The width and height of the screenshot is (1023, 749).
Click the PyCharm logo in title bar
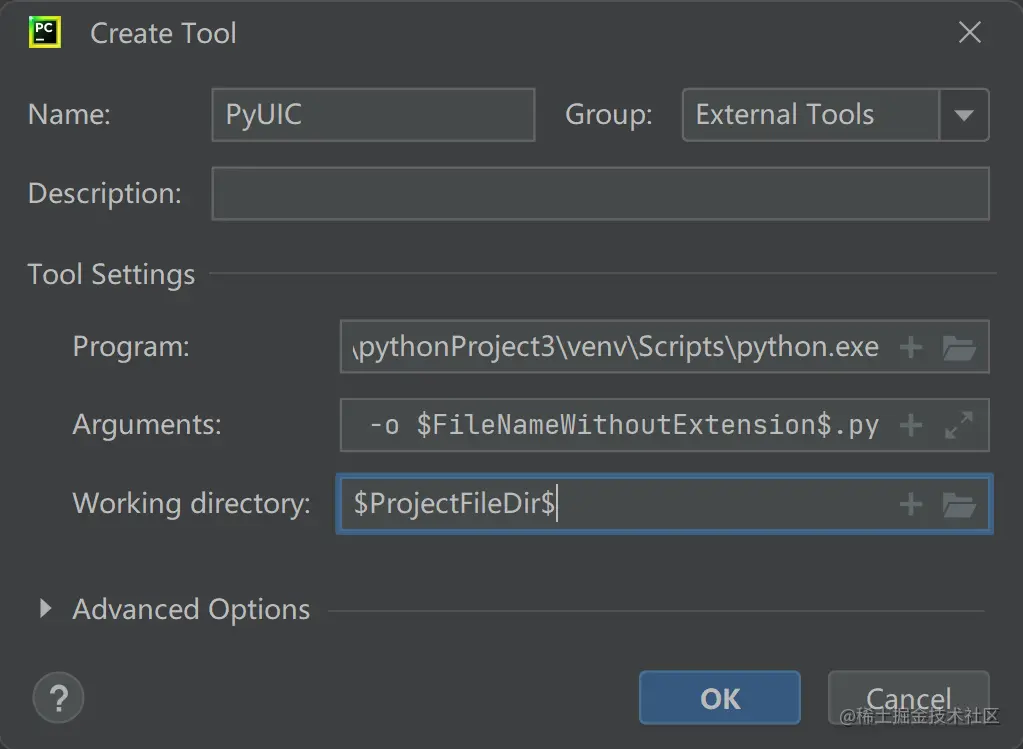point(46,32)
